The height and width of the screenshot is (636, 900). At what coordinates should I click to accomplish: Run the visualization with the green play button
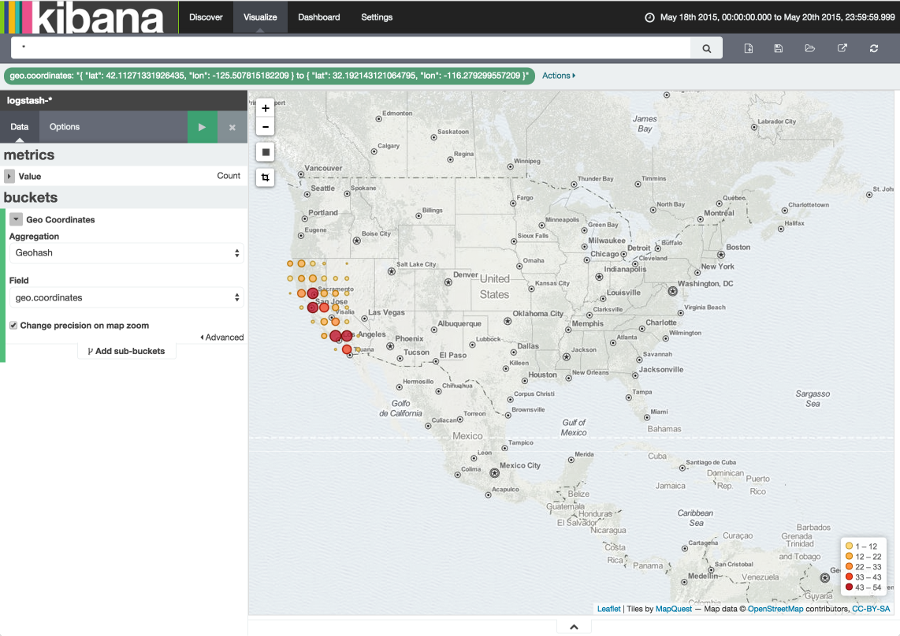200,127
